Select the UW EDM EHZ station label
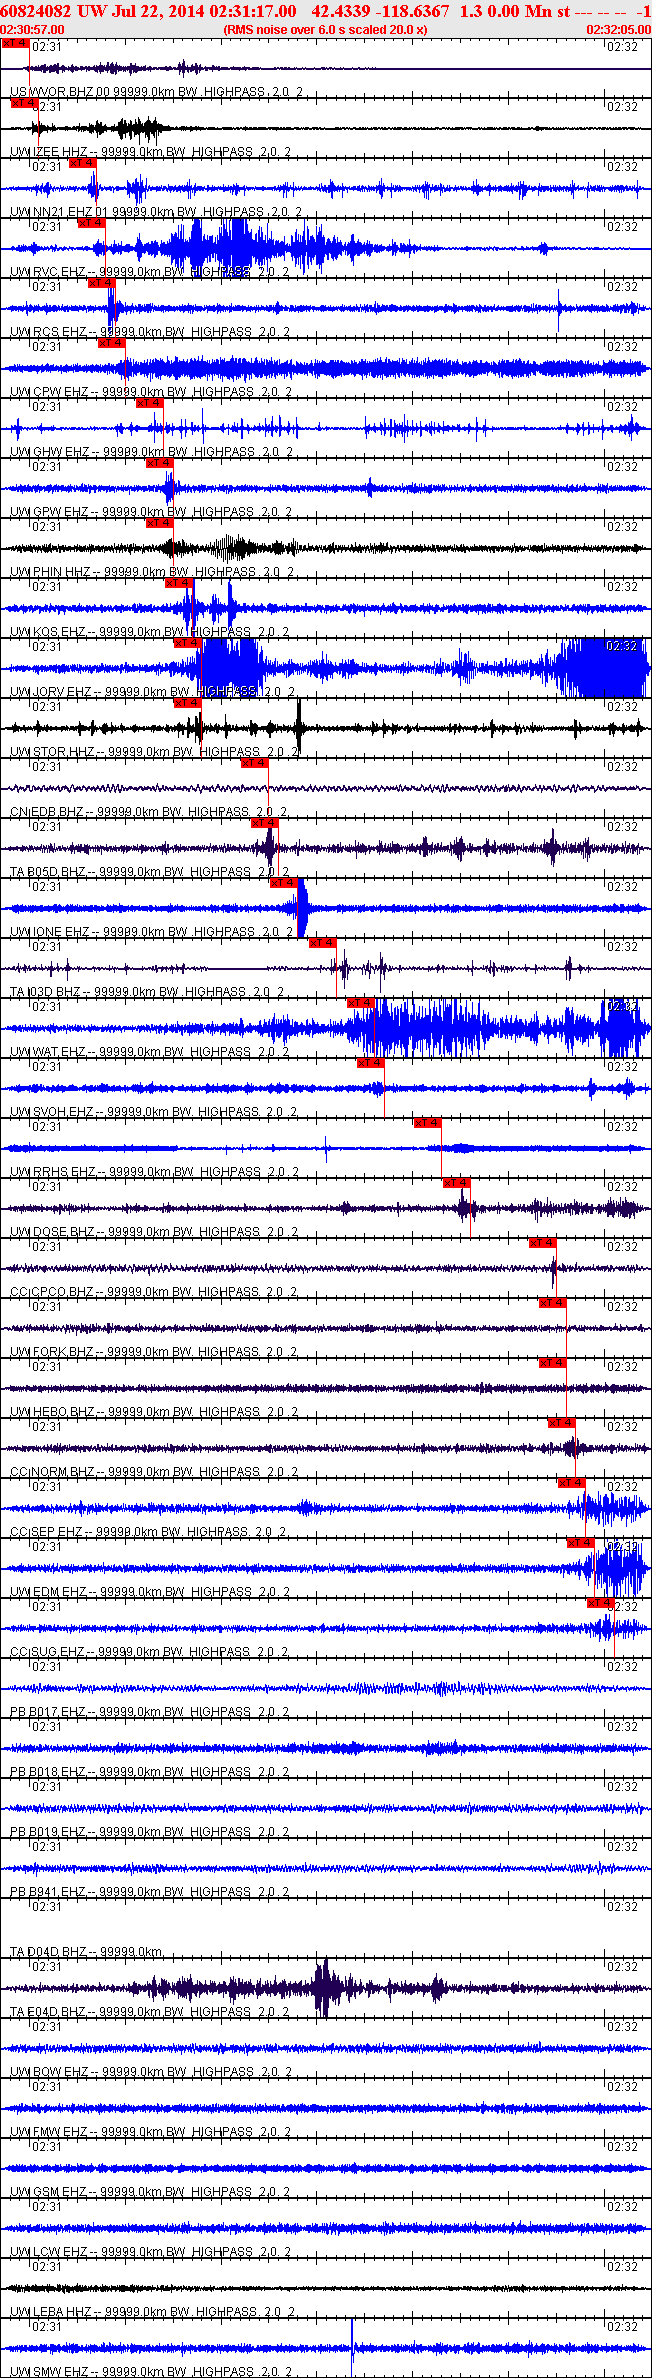This screenshot has height=2378, width=652. pyautogui.click(x=150, y=1592)
